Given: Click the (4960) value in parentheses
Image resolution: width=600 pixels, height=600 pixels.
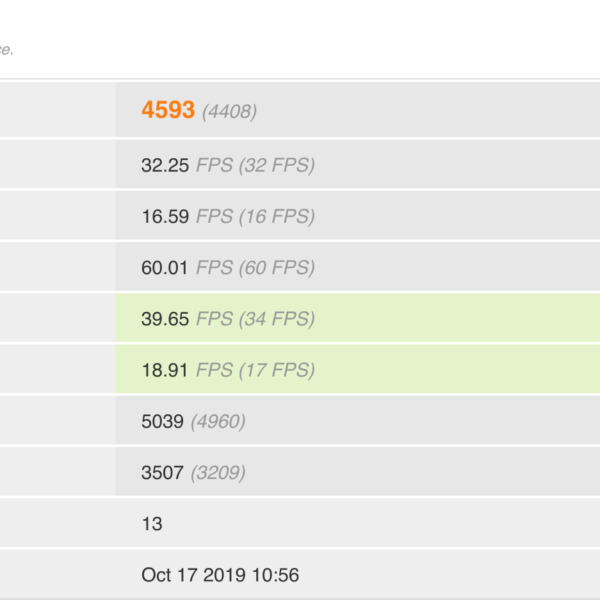Looking at the screenshot, I should tap(217, 421).
